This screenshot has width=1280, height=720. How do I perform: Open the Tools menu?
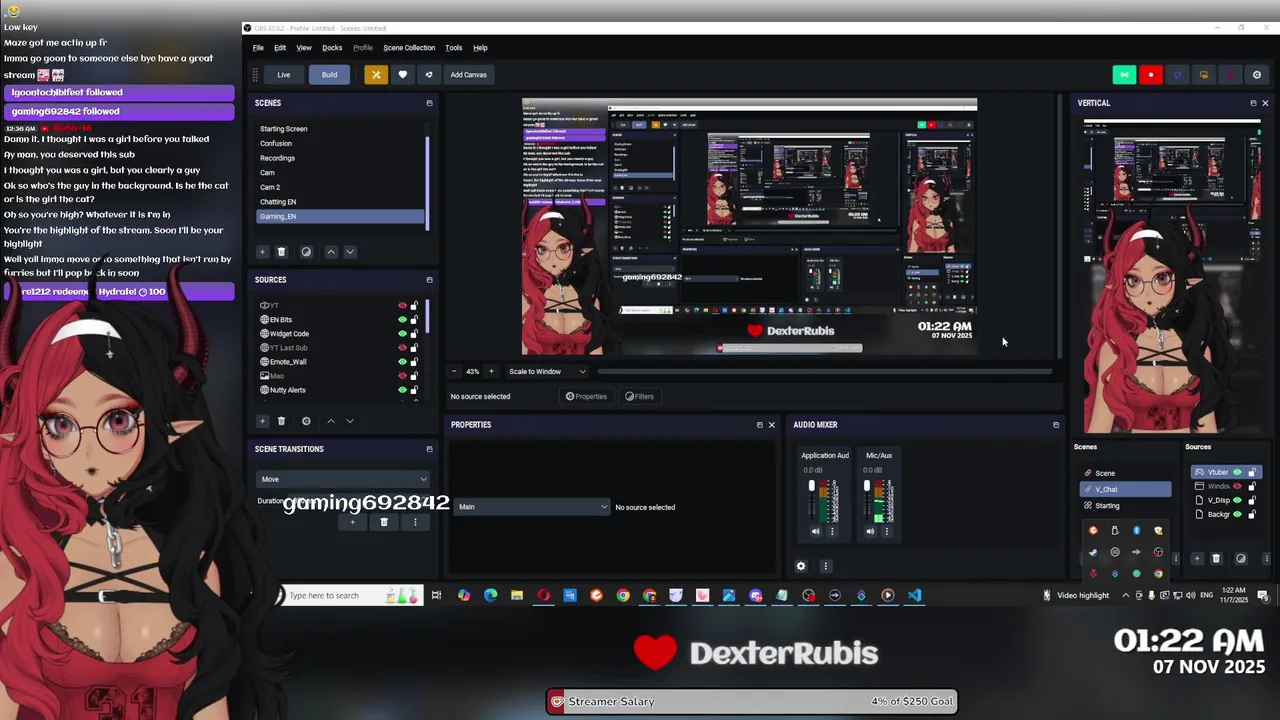[454, 48]
